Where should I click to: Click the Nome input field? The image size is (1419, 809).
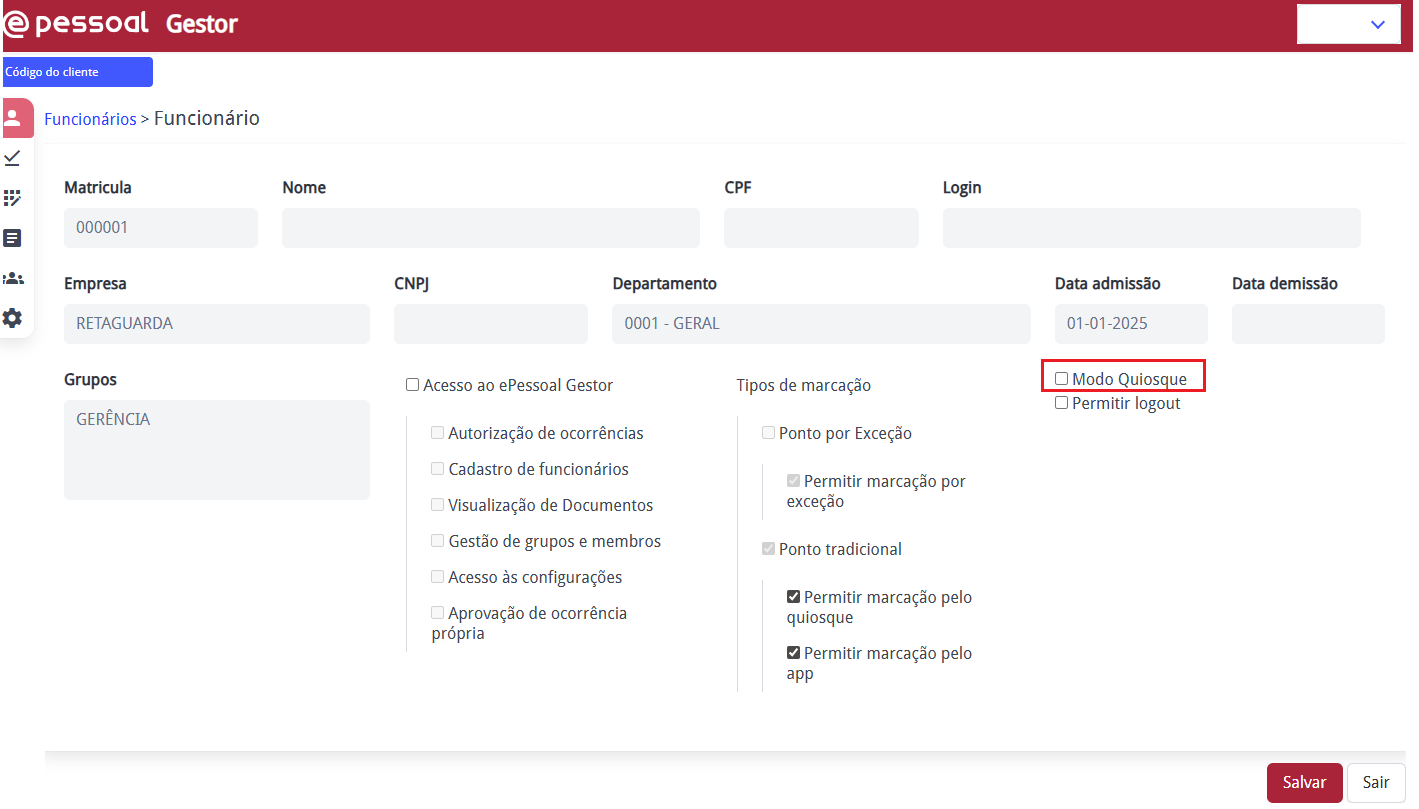pyautogui.click(x=490, y=228)
